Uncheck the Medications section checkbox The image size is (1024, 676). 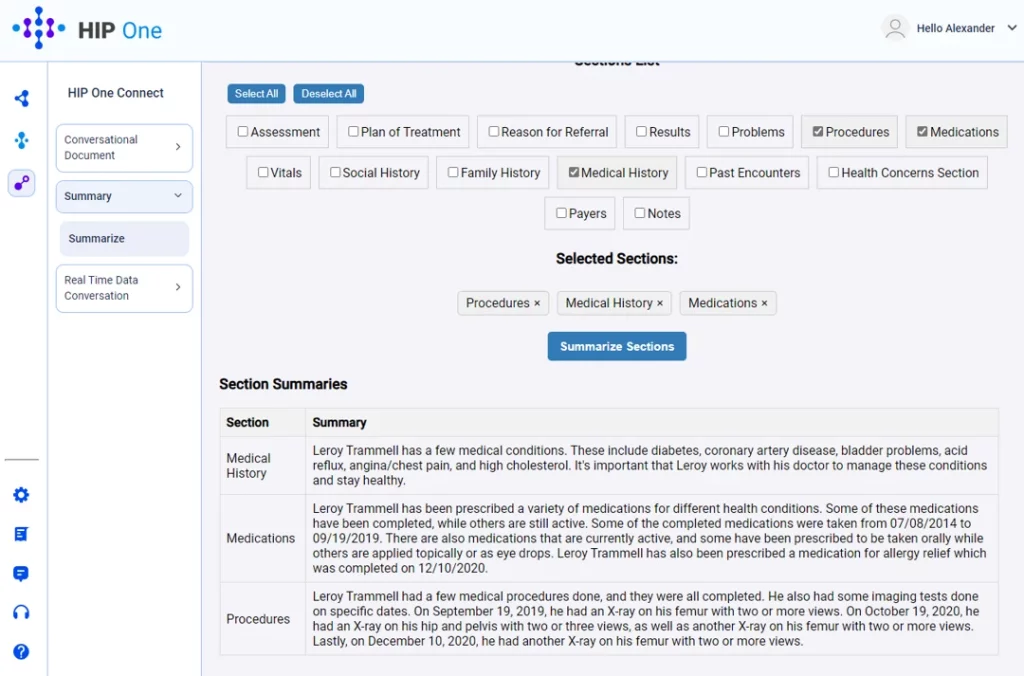922,132
